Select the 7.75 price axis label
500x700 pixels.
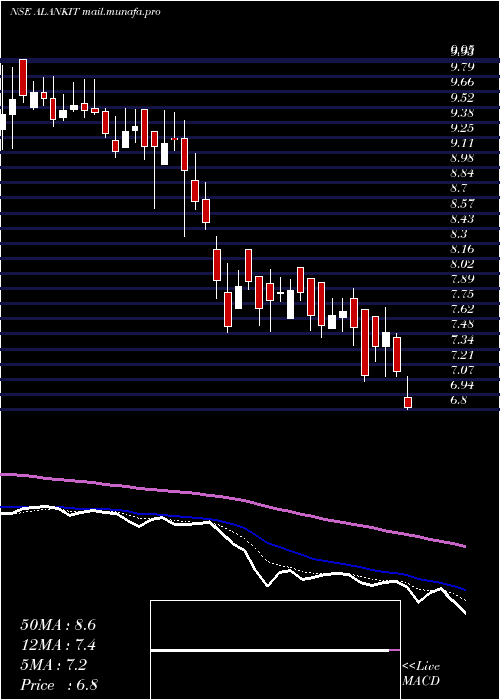click(x=462, y=295)
